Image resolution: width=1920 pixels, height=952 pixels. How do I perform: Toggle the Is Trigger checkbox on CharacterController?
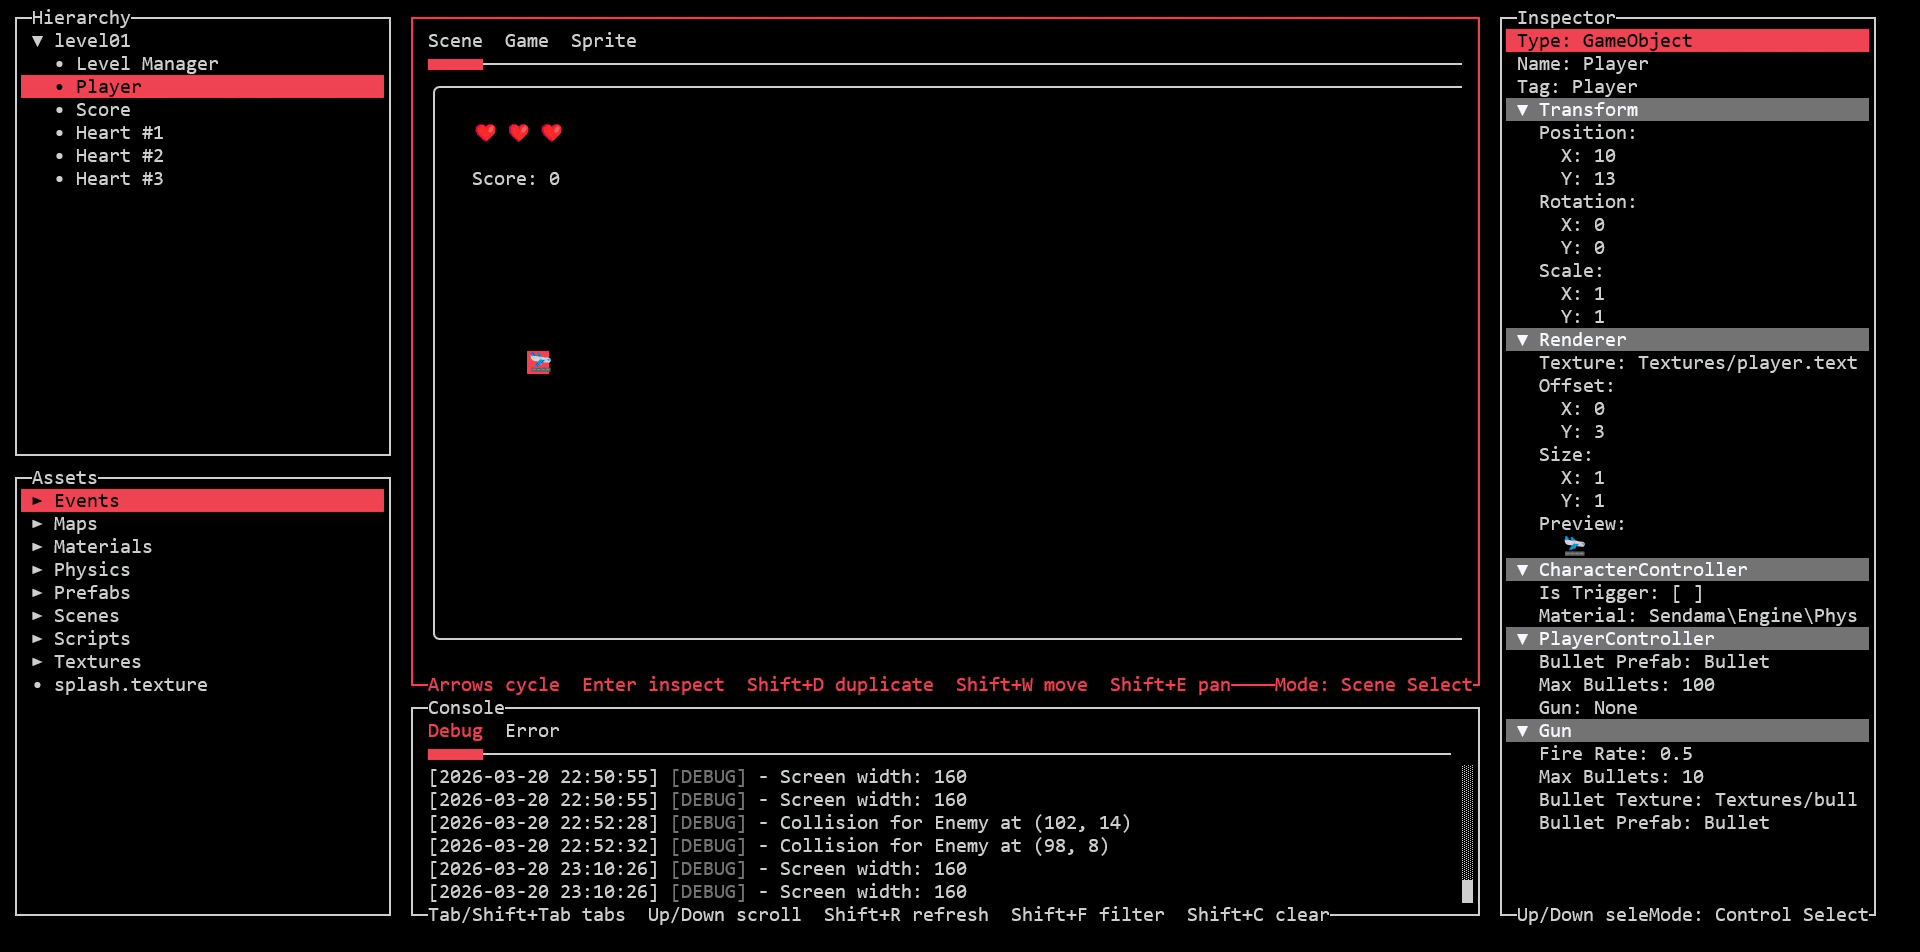tap(1687, 592)
